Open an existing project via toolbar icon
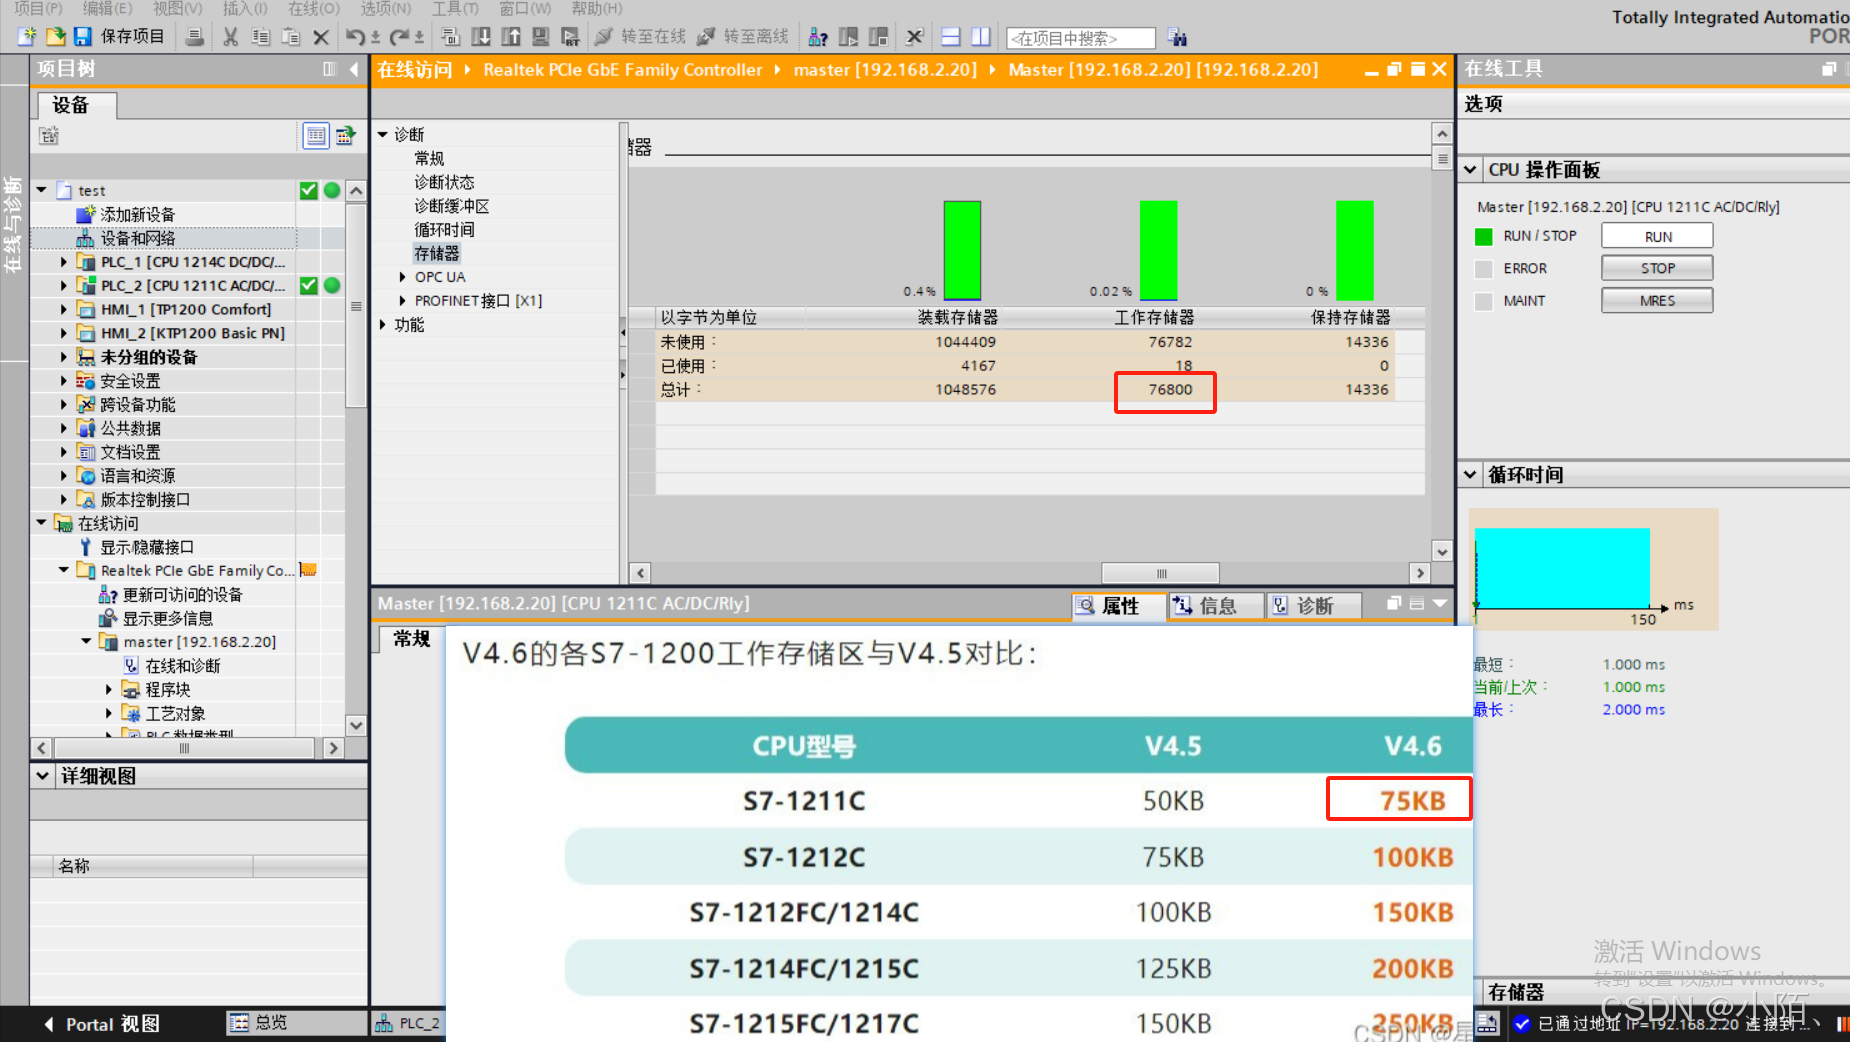The width and height of the screenshot is (1850, 1042). pos(55,37)
